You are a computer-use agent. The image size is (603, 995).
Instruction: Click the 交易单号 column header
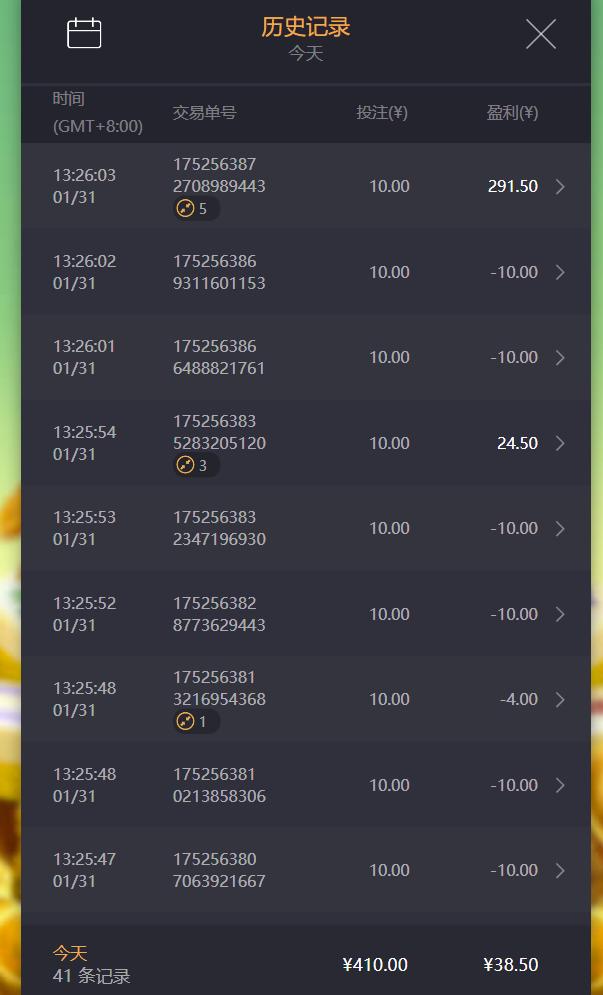(x=204, y=113)
